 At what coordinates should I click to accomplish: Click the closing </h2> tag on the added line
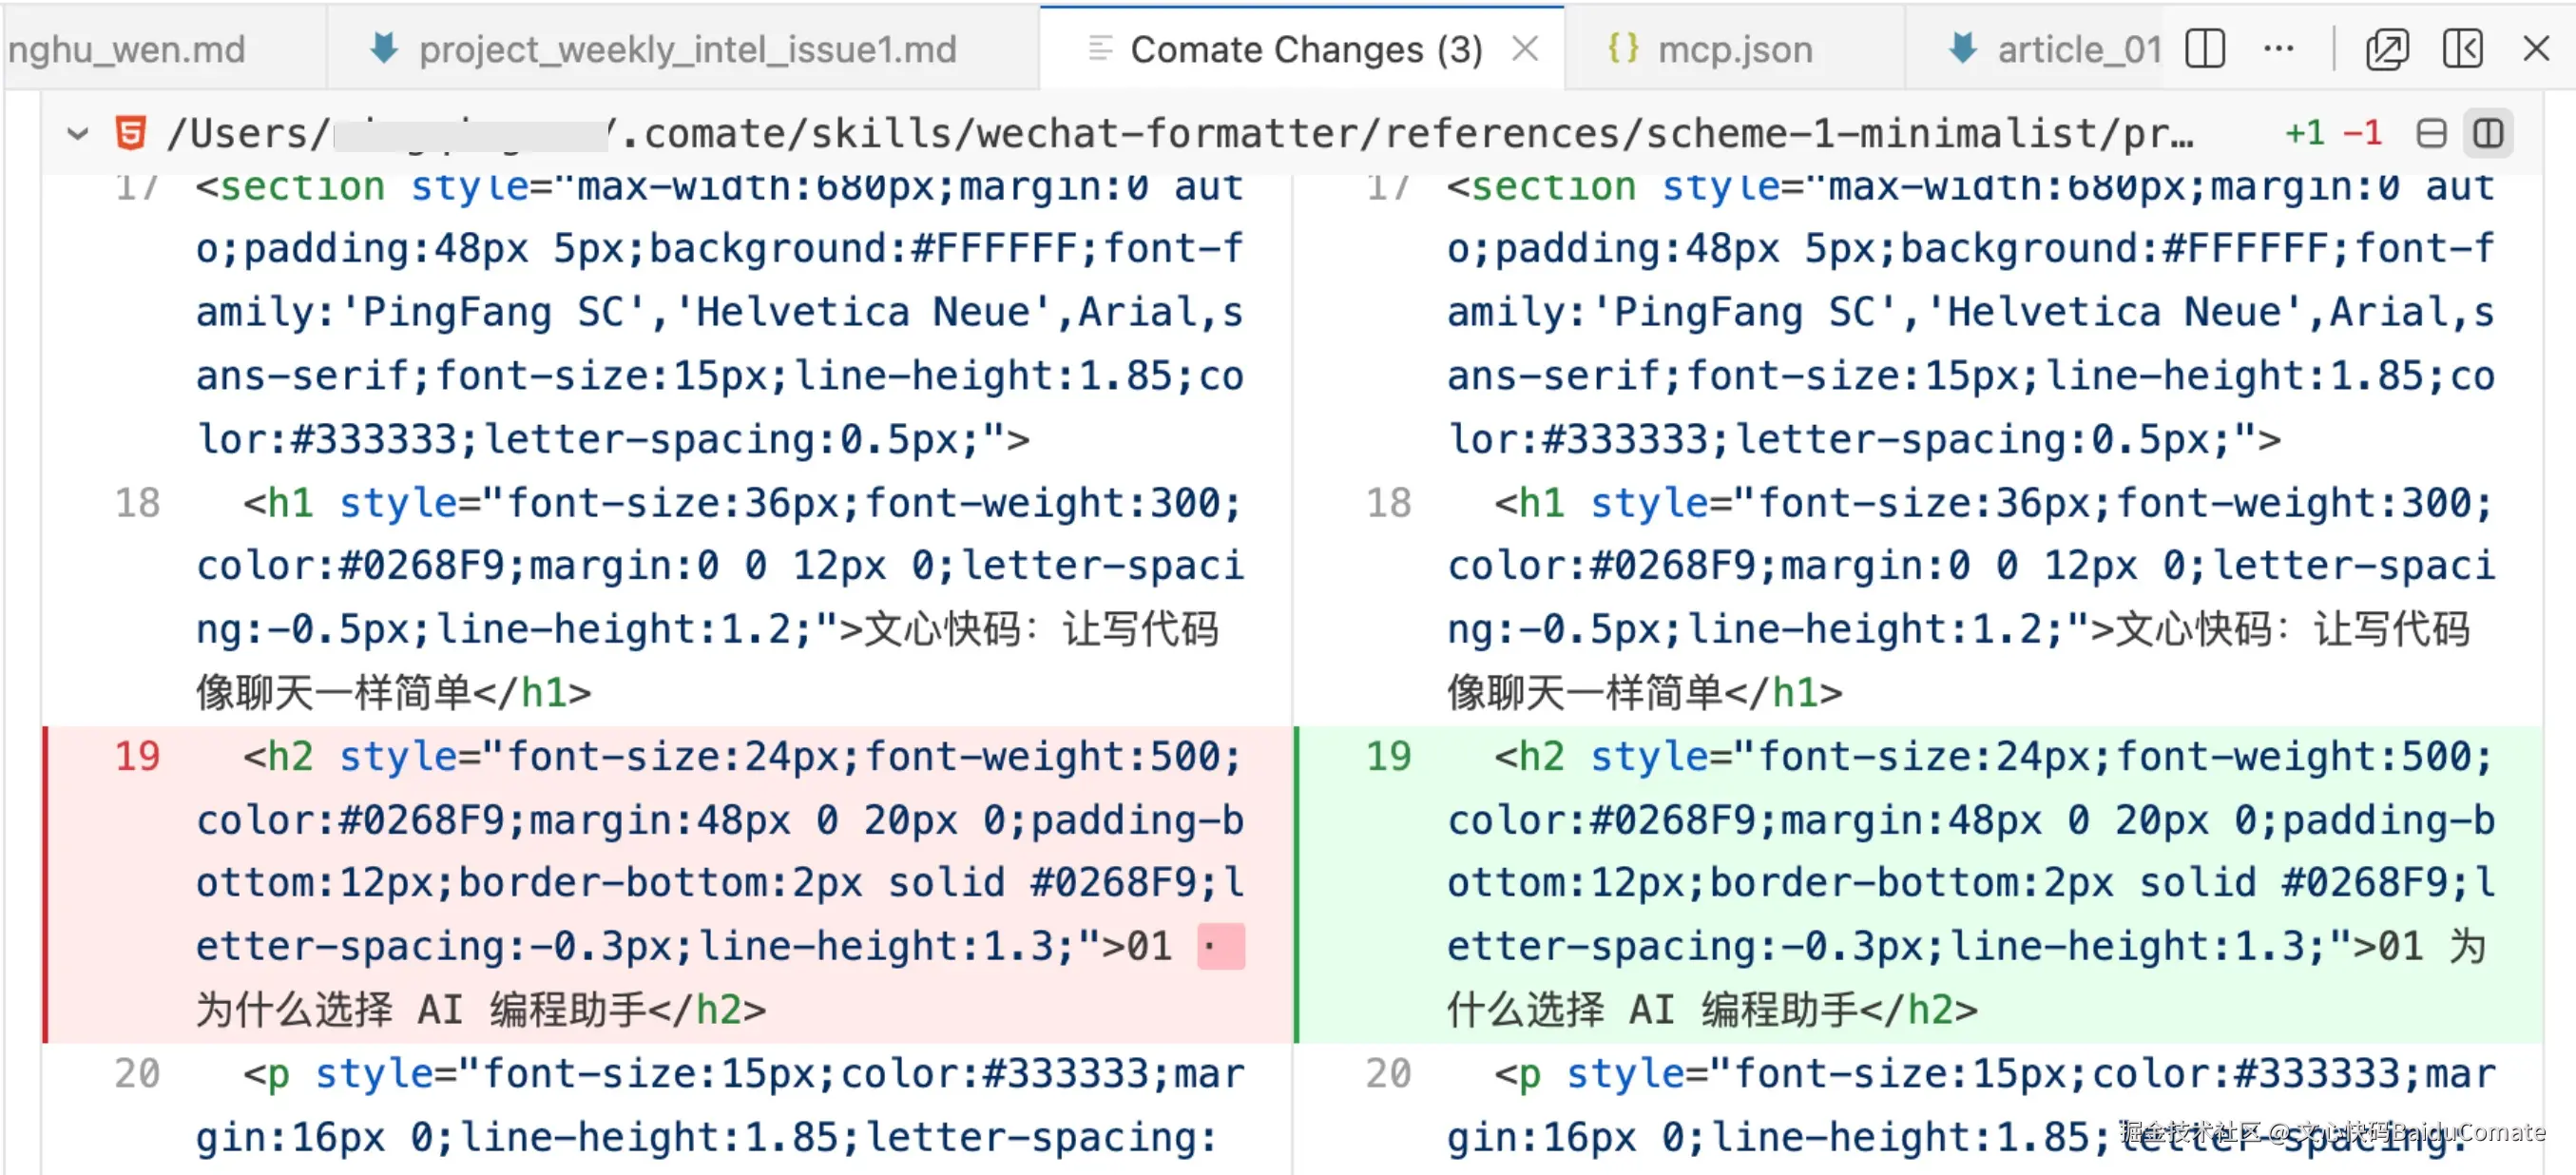pos(1919,1010)
